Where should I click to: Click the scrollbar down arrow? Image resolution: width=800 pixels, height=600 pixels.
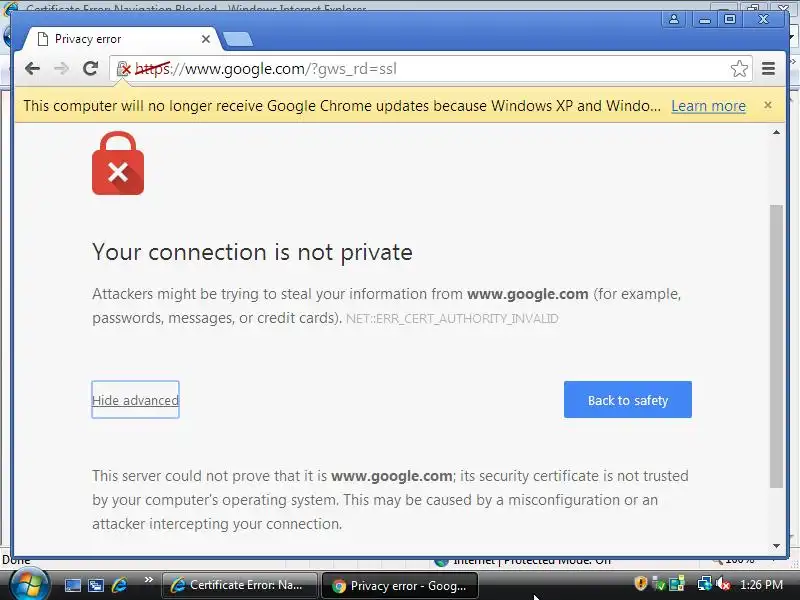coord(776,546)
